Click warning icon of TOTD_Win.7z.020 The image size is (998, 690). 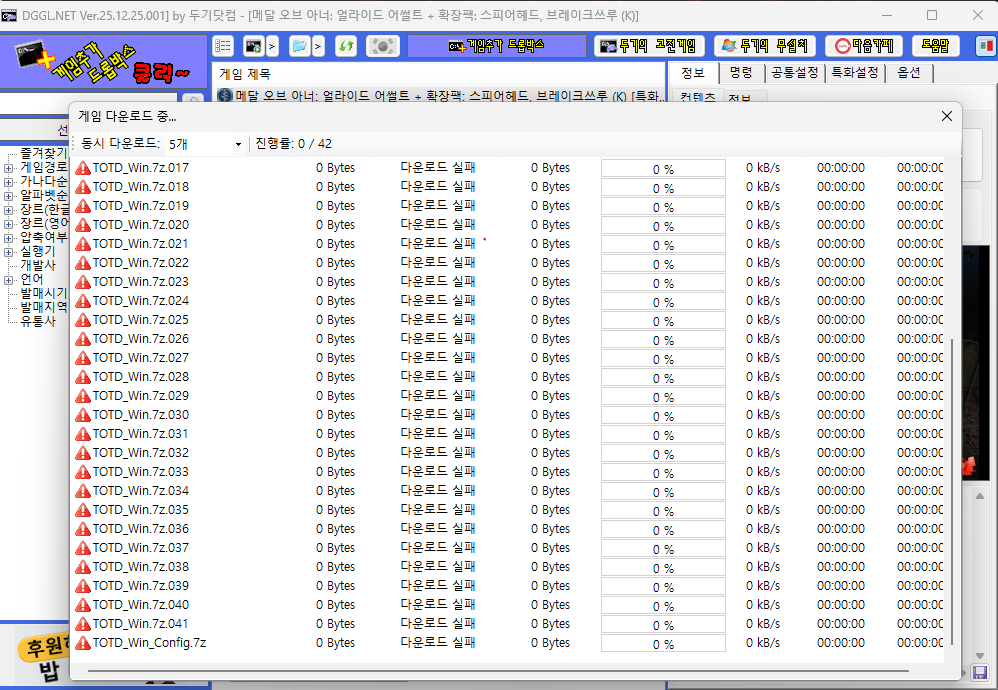[83, 225]
